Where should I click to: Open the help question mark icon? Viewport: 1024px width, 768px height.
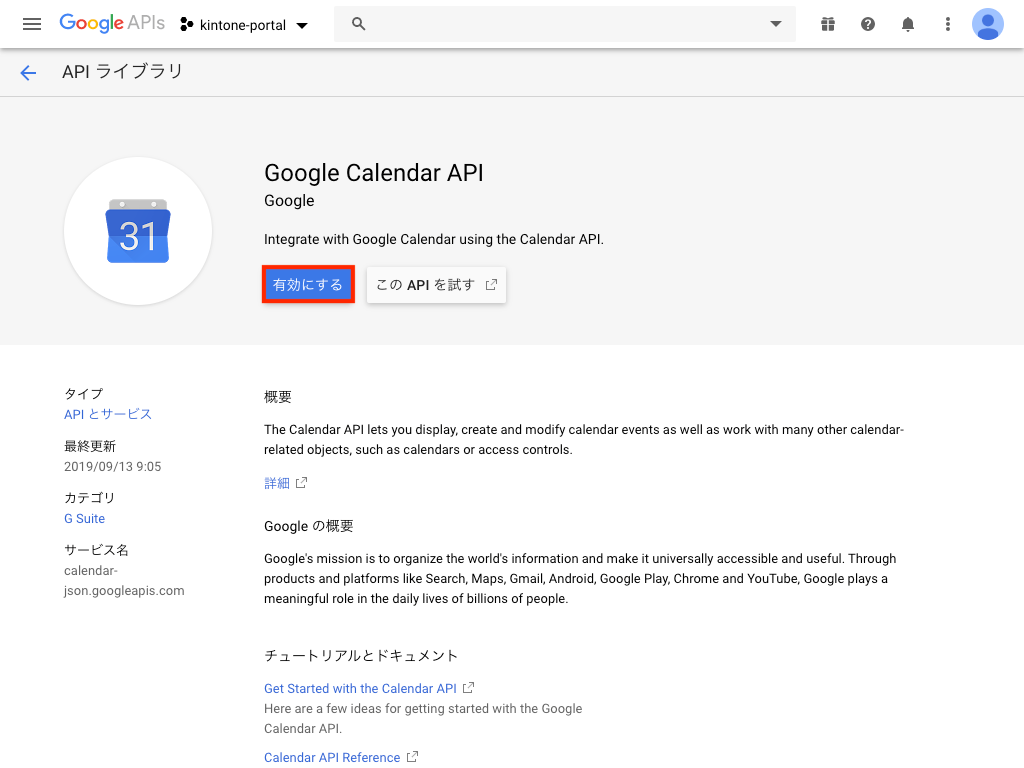[868, 24]
